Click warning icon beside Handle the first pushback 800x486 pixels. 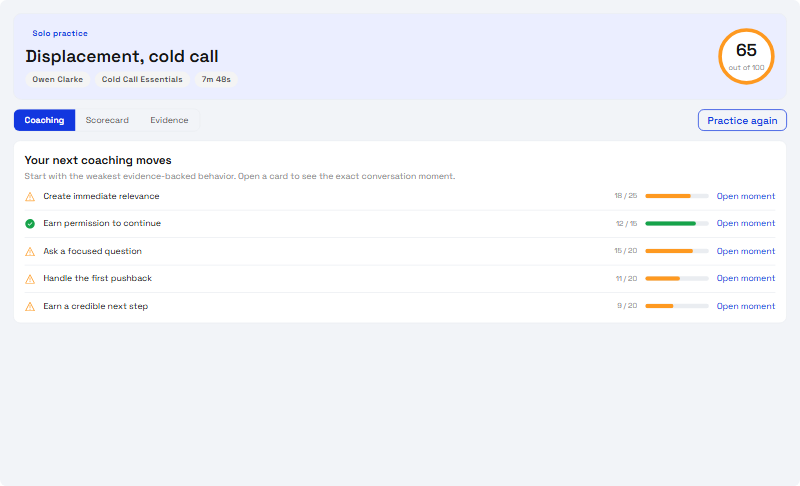(x=30, y=279)
